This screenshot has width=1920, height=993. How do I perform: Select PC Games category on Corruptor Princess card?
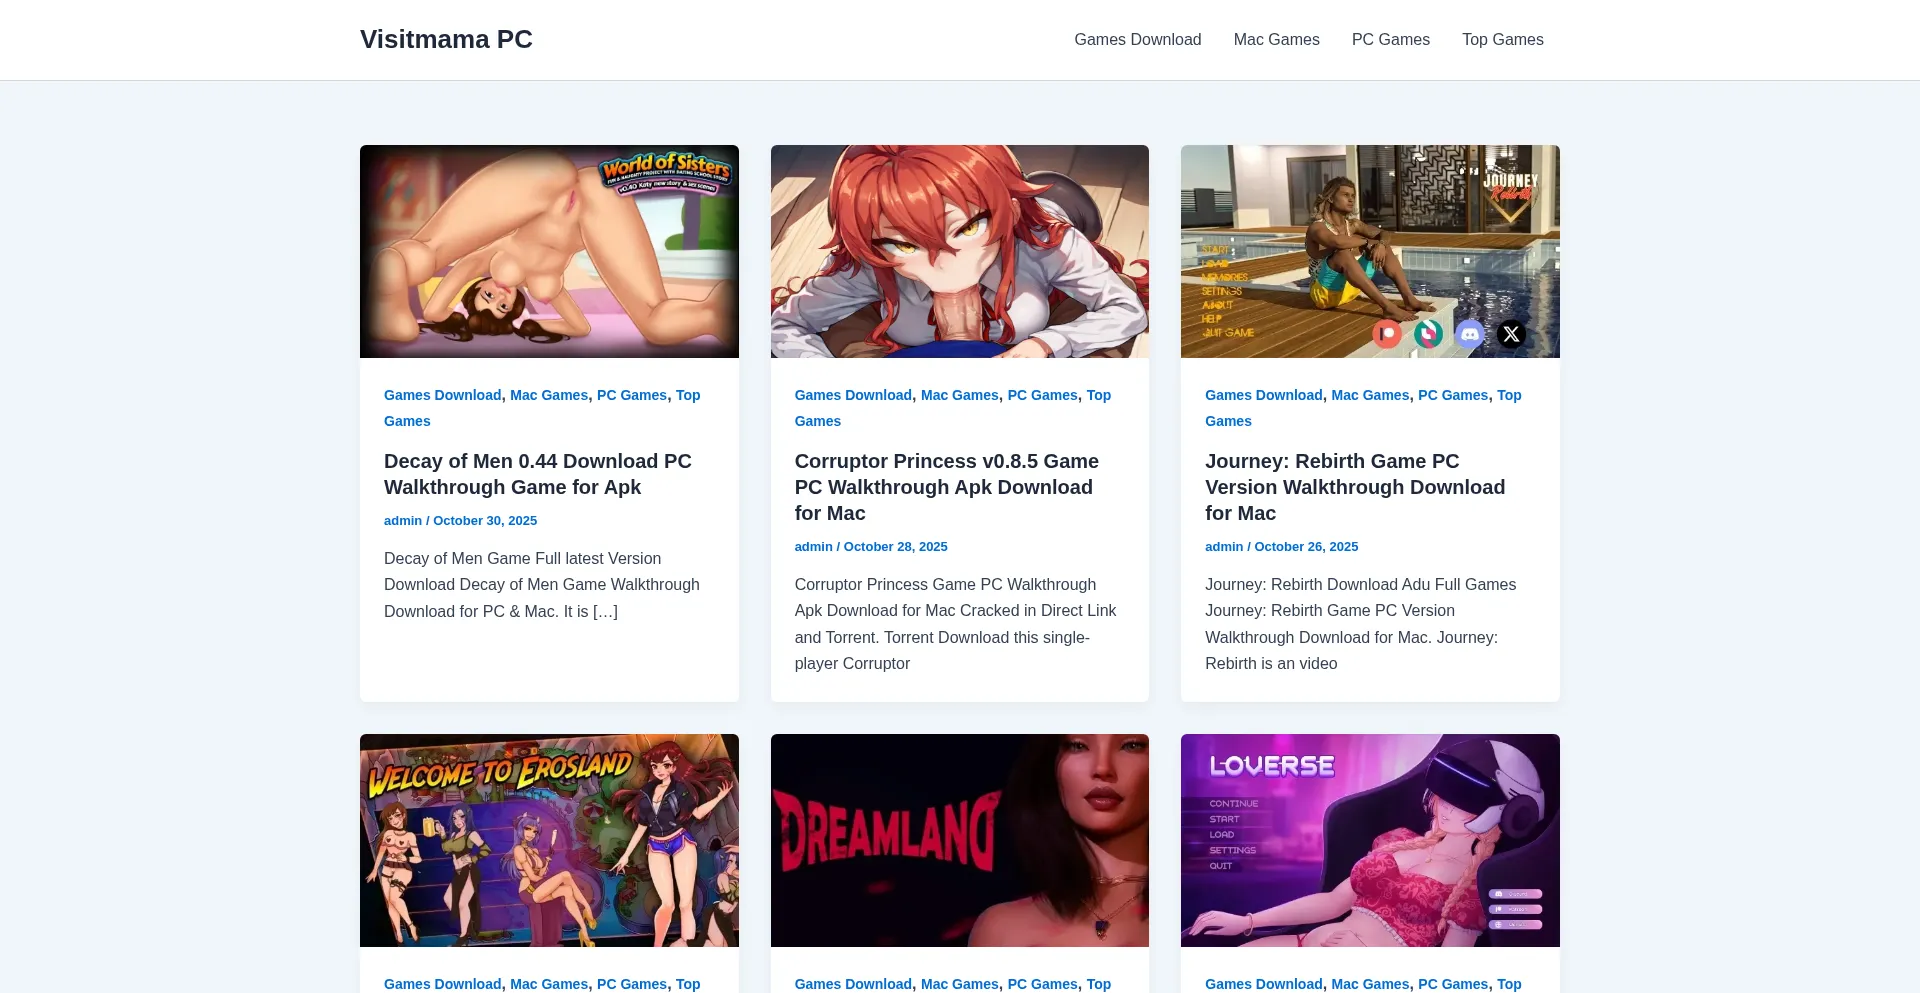pos(1042,395)
